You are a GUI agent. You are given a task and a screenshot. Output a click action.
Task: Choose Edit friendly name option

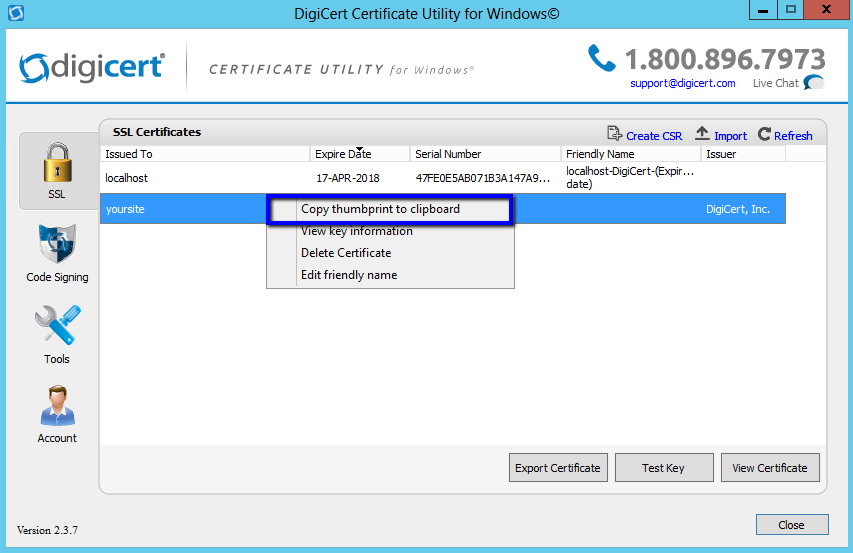pos(349,275)
